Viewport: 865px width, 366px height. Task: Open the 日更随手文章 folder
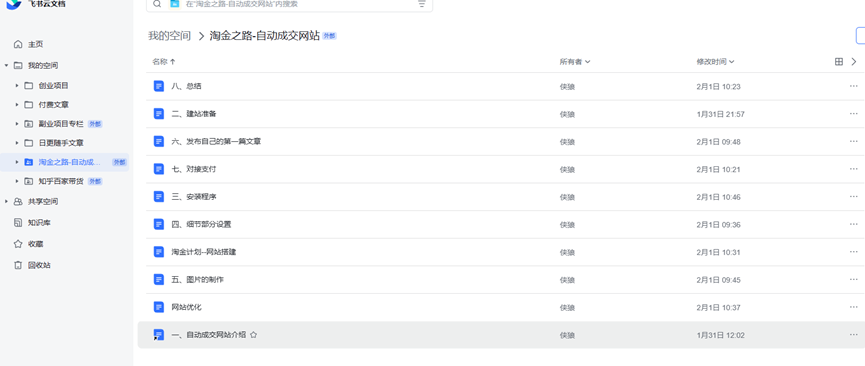point(61,143)
